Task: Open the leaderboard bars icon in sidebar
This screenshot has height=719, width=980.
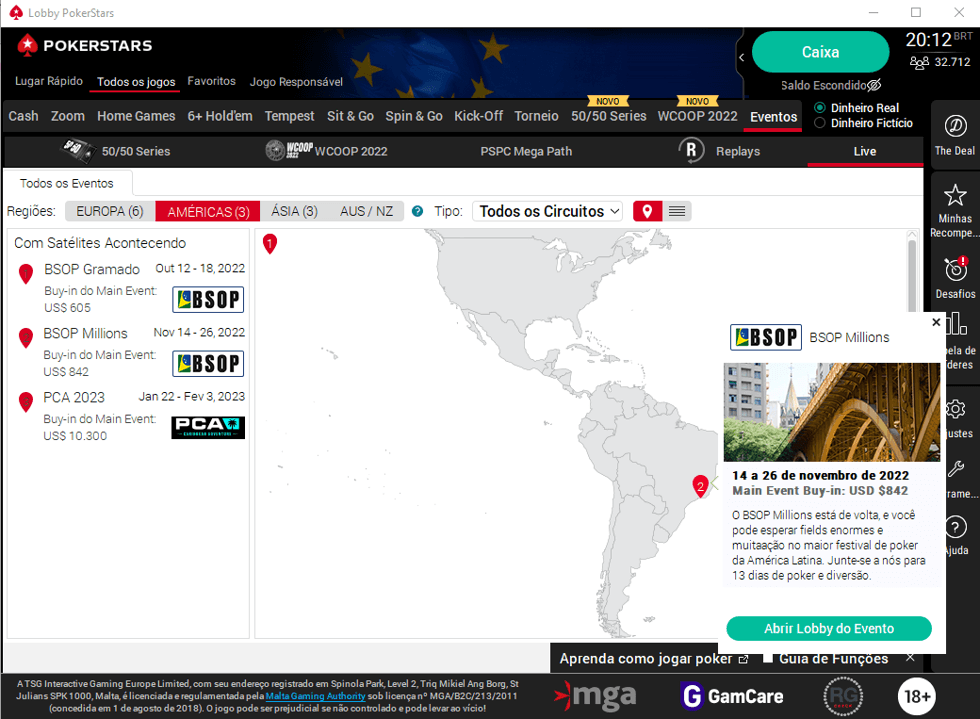Action: (956, 323)
